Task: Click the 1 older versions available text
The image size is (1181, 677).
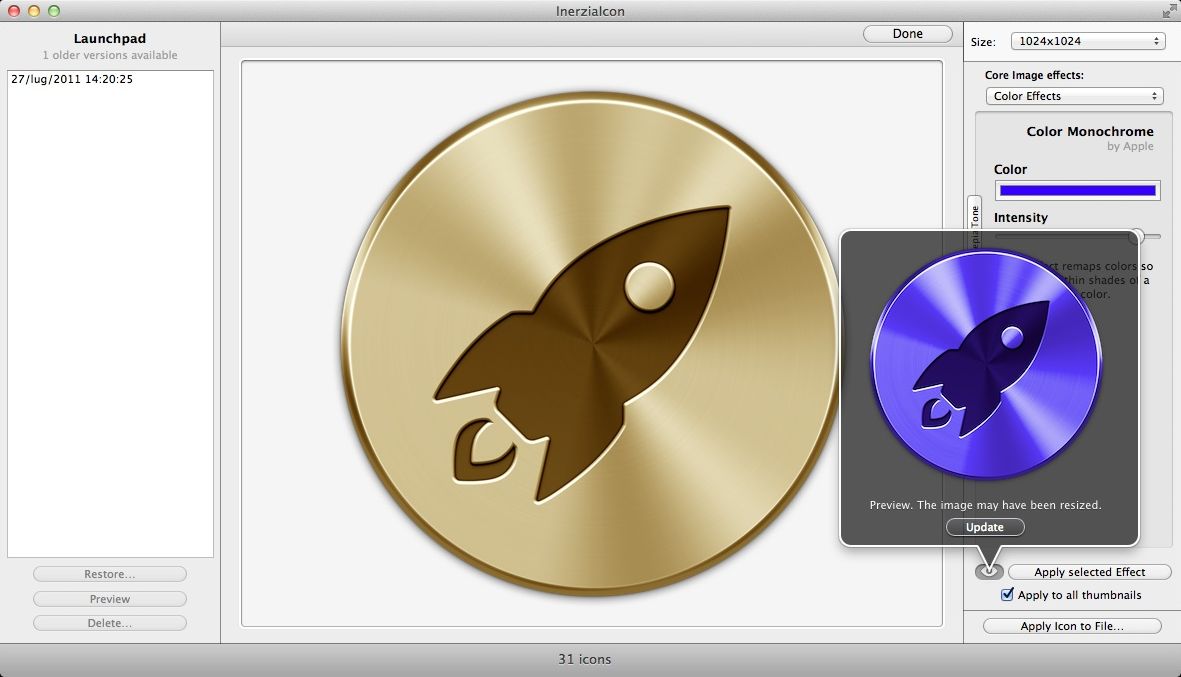Action: click(x=110, y=55)
